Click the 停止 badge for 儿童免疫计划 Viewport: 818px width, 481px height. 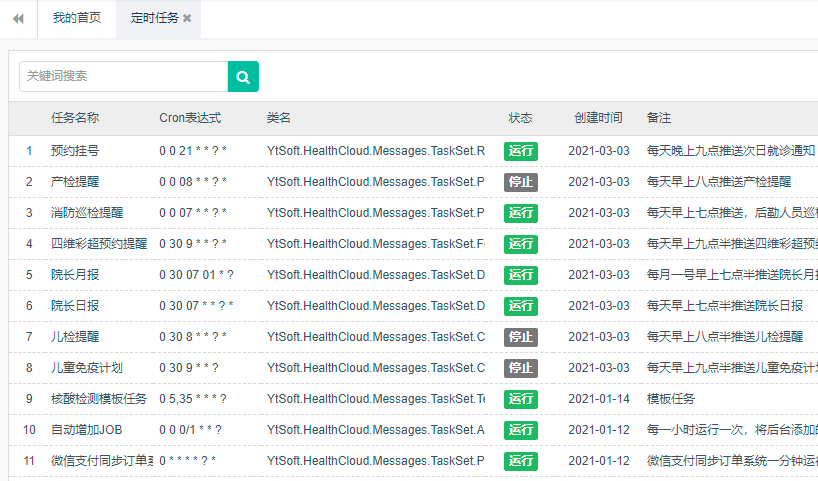[520, 368]
